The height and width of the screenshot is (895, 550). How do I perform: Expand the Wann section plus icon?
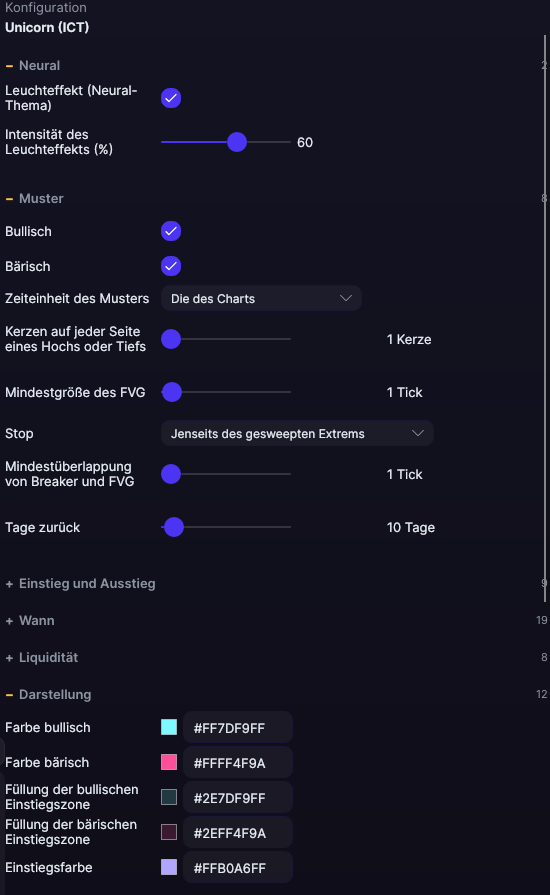tap(9, 621)
